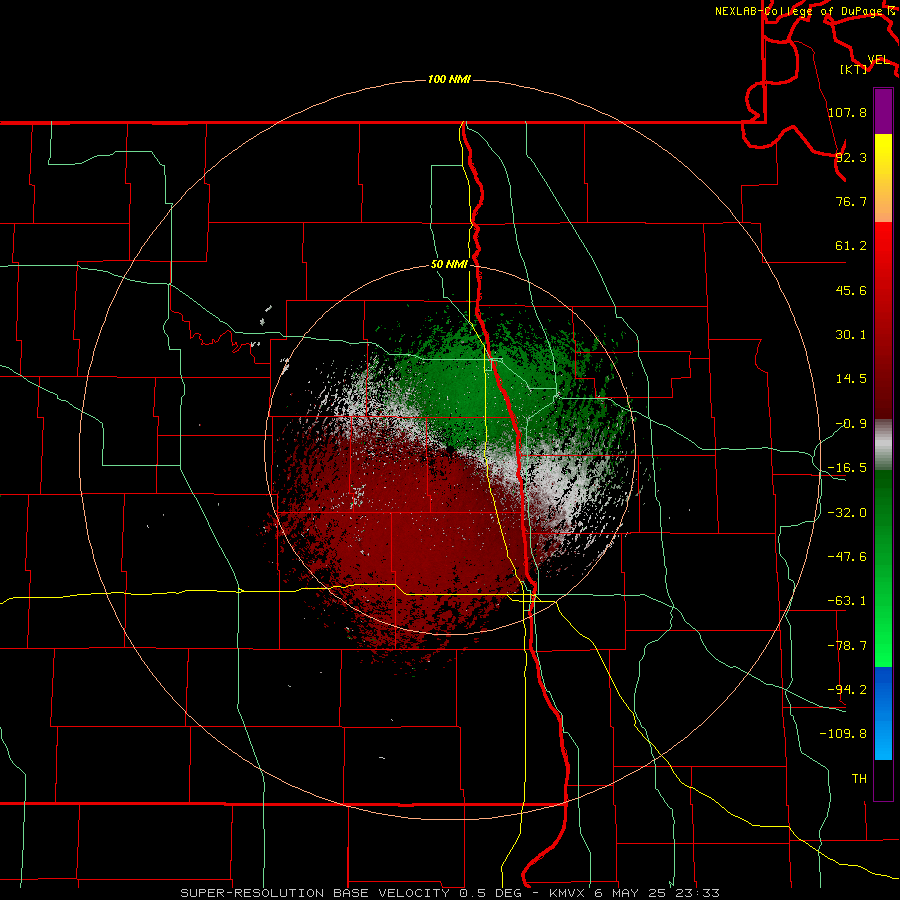Select the -32.0 scale value

[847, 513]
